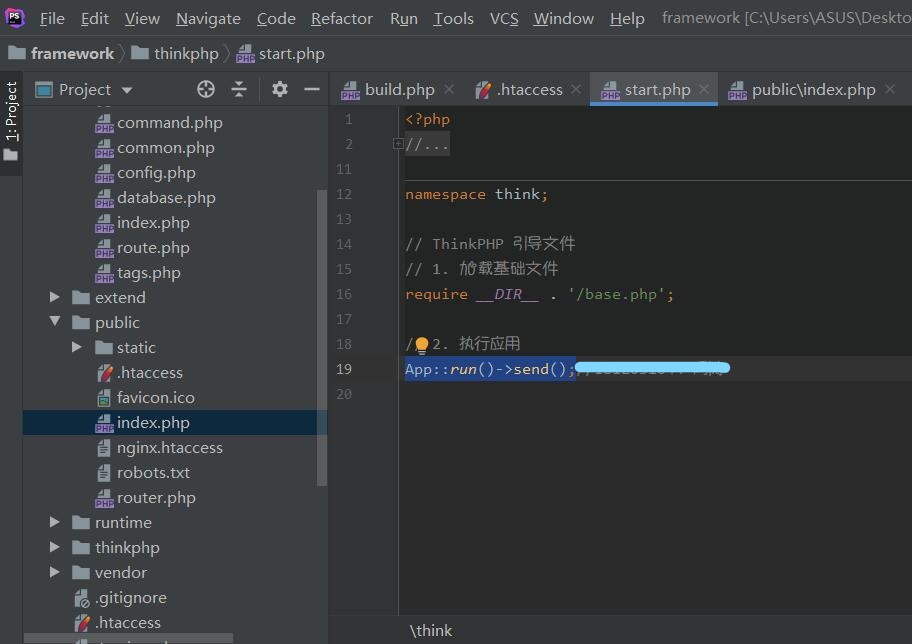This screenshot has height=644, width=912.
Task: Select the extend folder icon
Action: 81,298
